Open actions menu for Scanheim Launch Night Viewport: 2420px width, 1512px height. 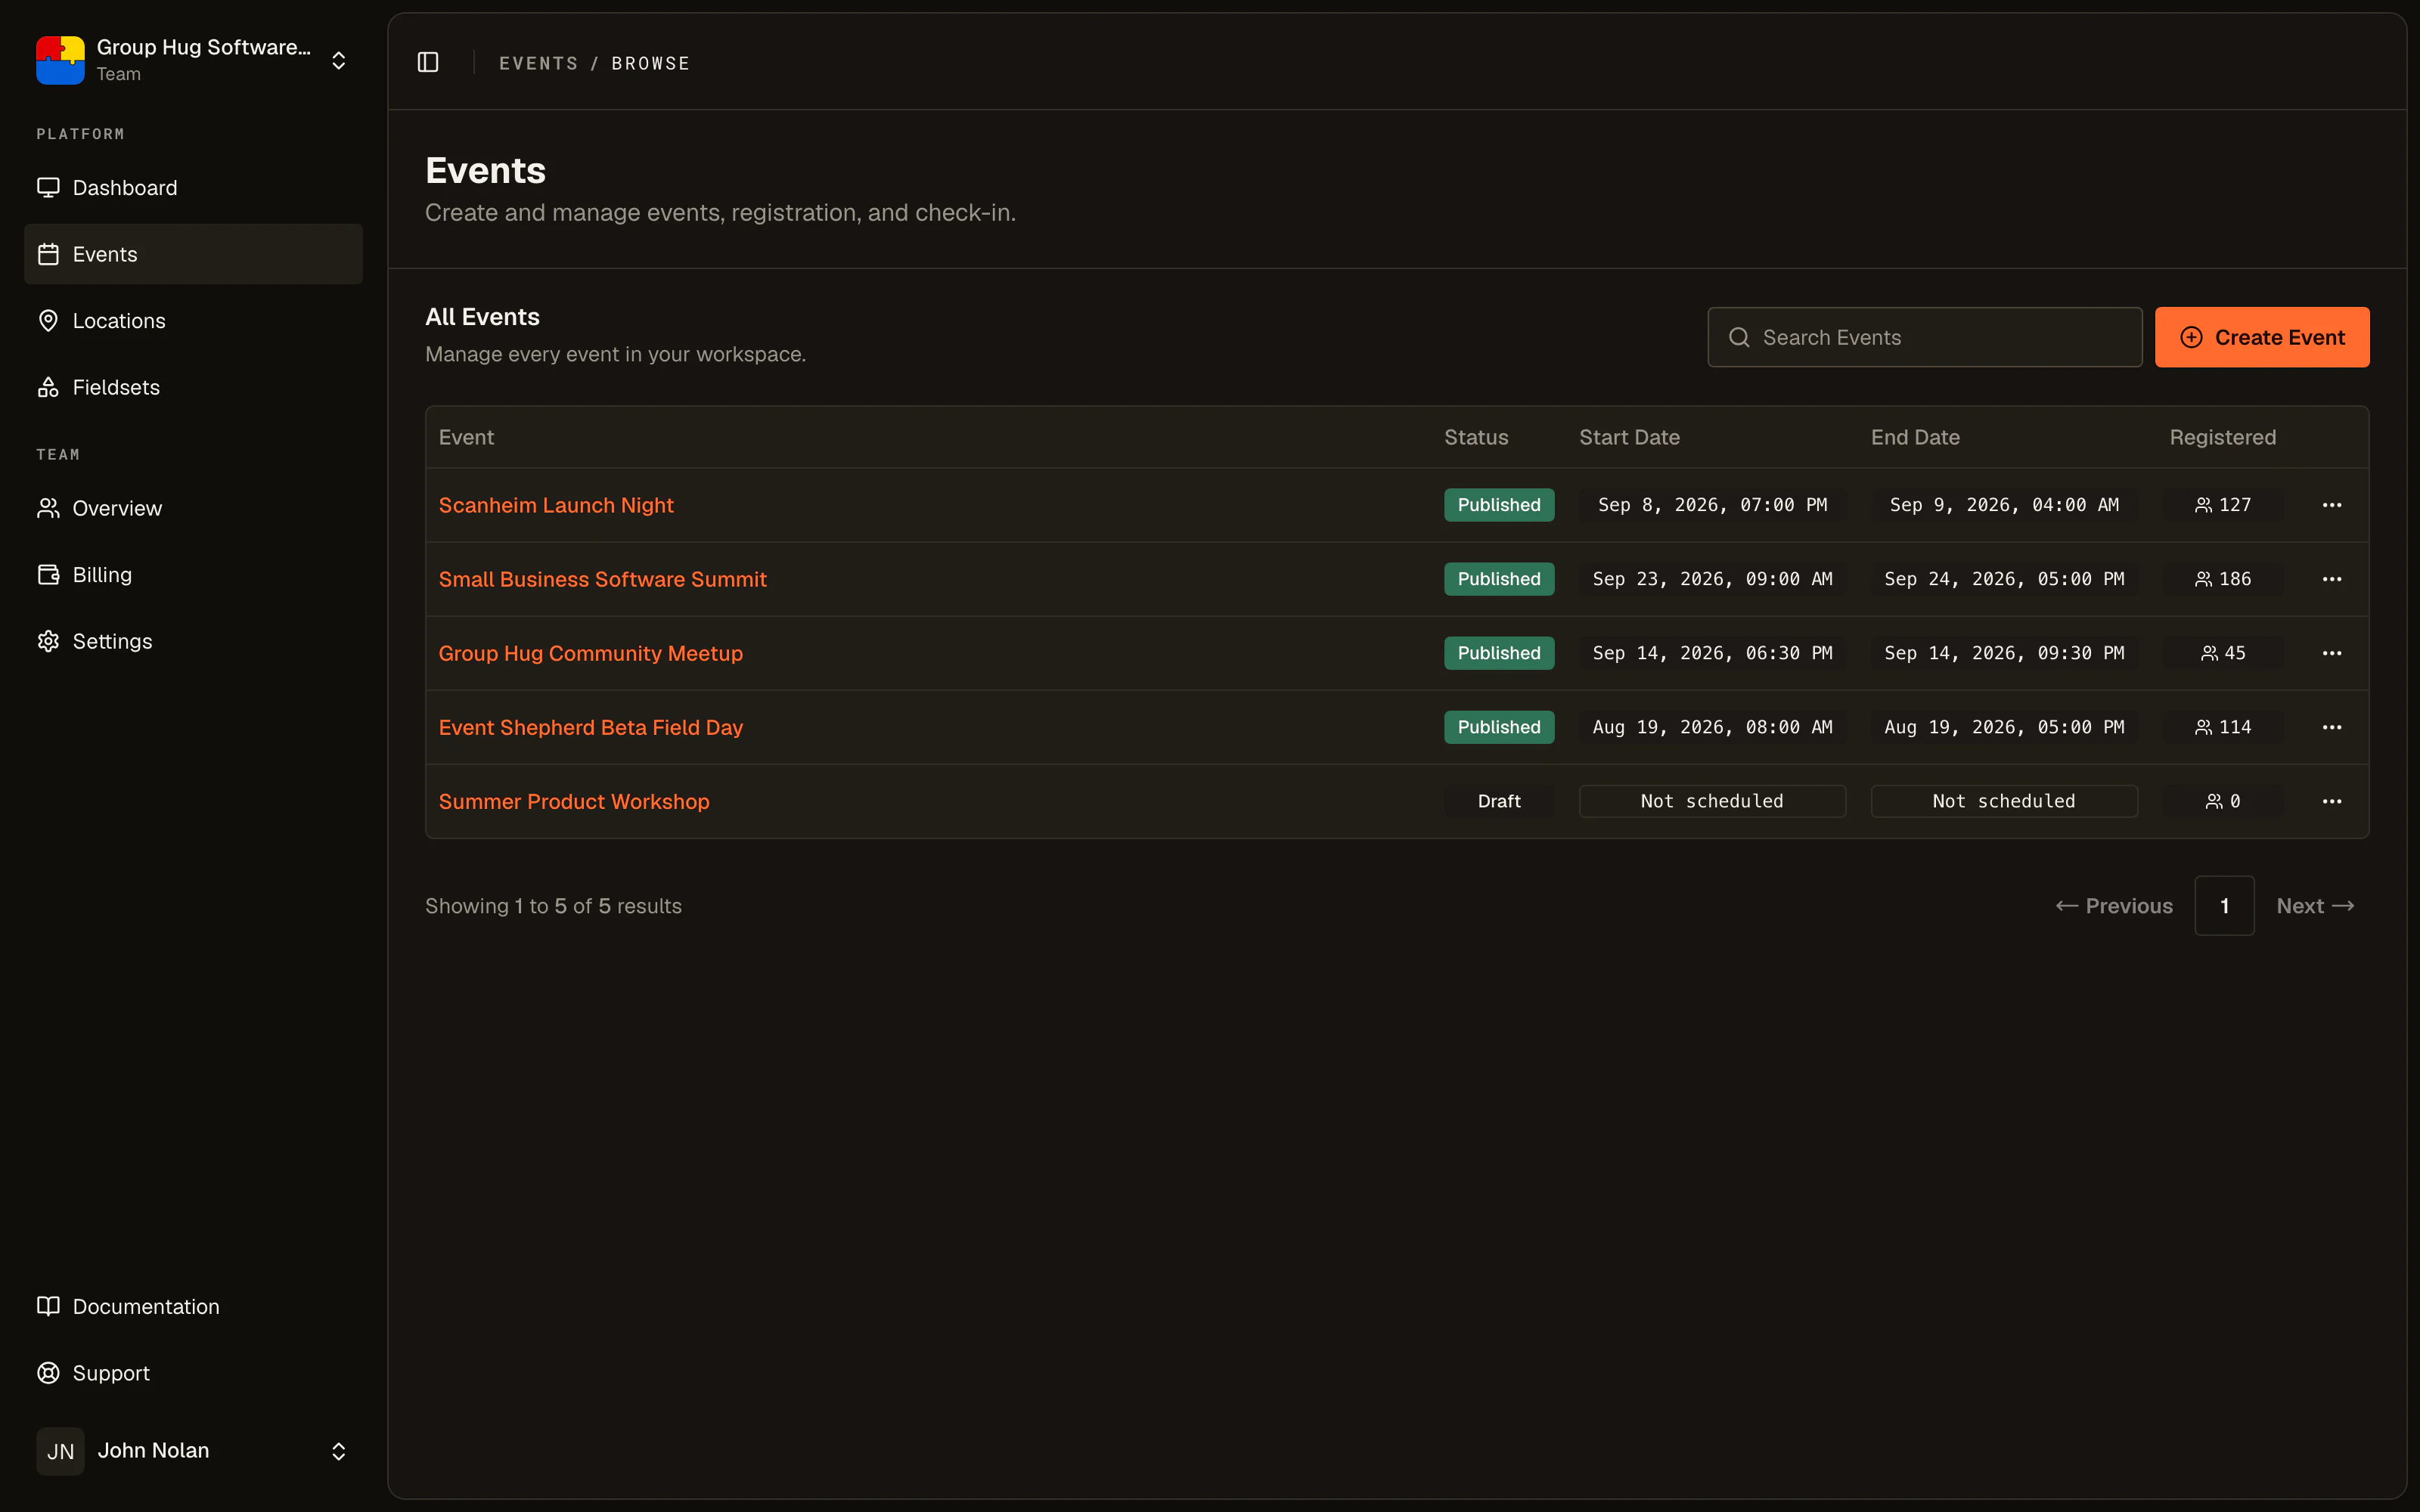coord(2332,505)
